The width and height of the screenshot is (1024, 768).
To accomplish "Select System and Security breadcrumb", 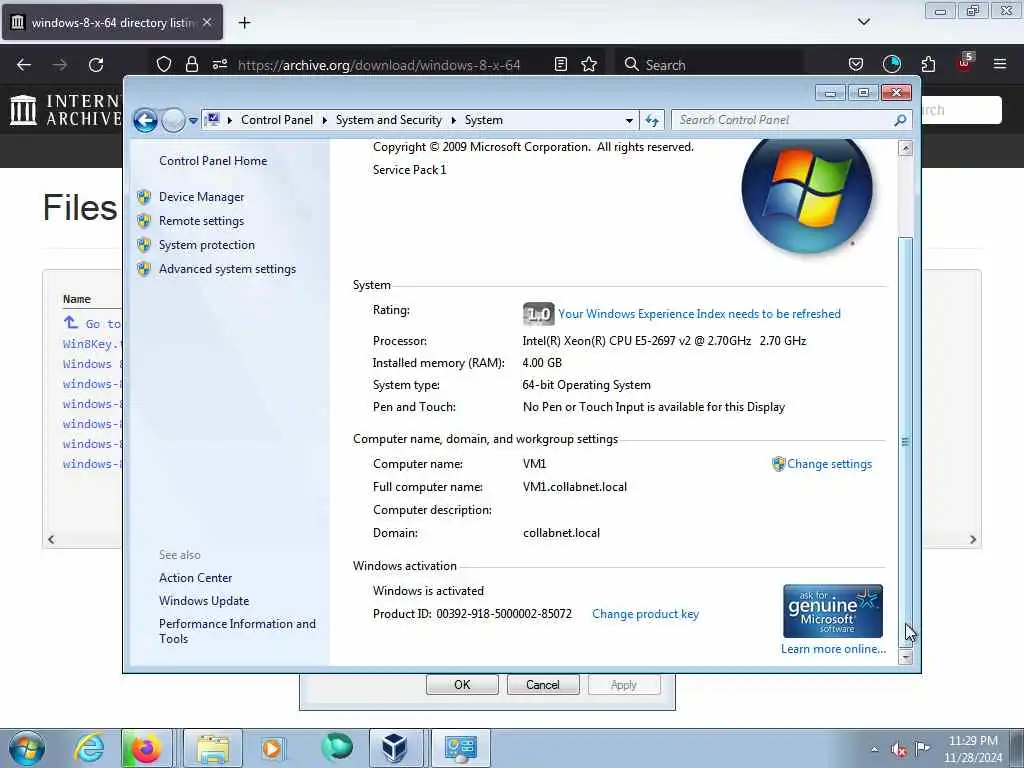I will 389,120.
